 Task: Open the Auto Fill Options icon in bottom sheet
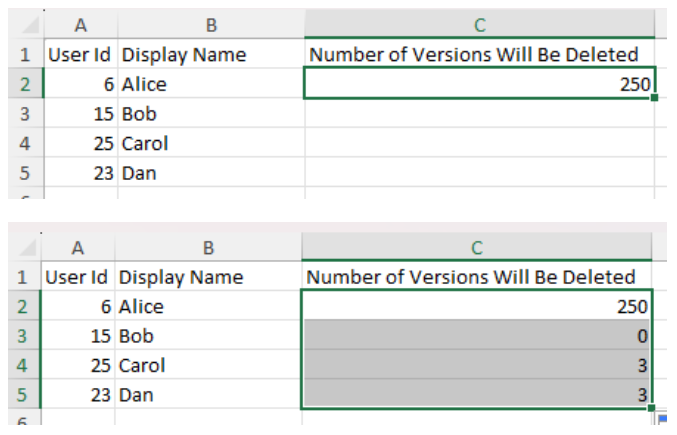click(x=662, y=418)
